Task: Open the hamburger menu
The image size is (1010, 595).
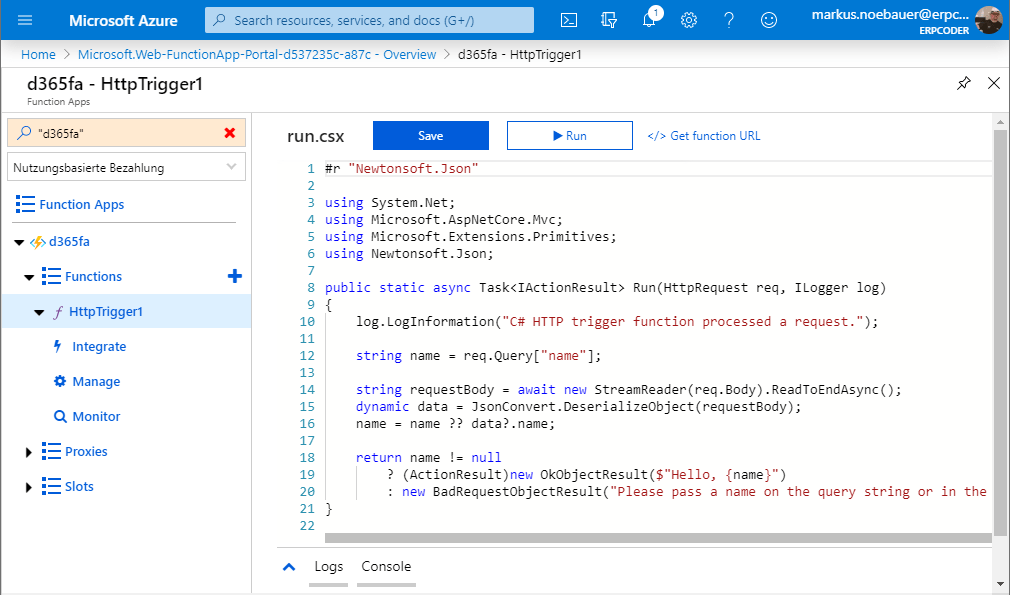Action: tap(26, 20)
